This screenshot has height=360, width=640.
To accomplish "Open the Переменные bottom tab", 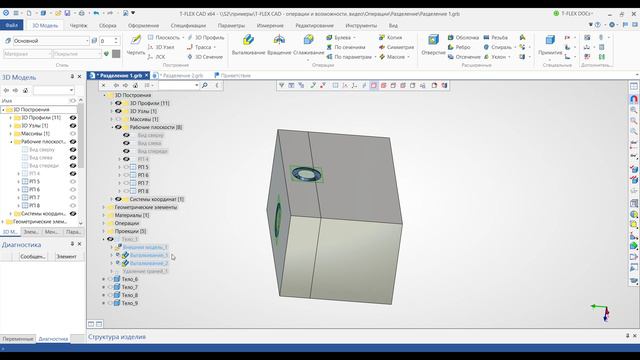I will 18,339.
